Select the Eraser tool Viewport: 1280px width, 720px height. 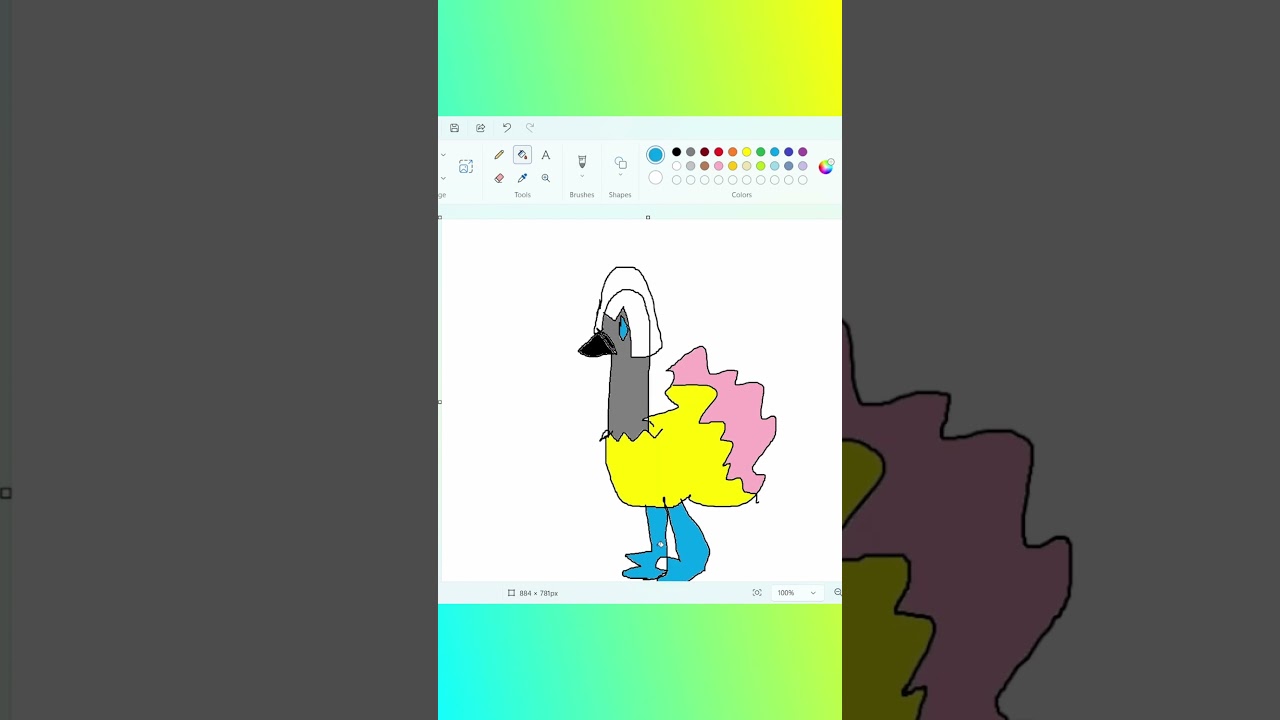(x=499, y=178)
